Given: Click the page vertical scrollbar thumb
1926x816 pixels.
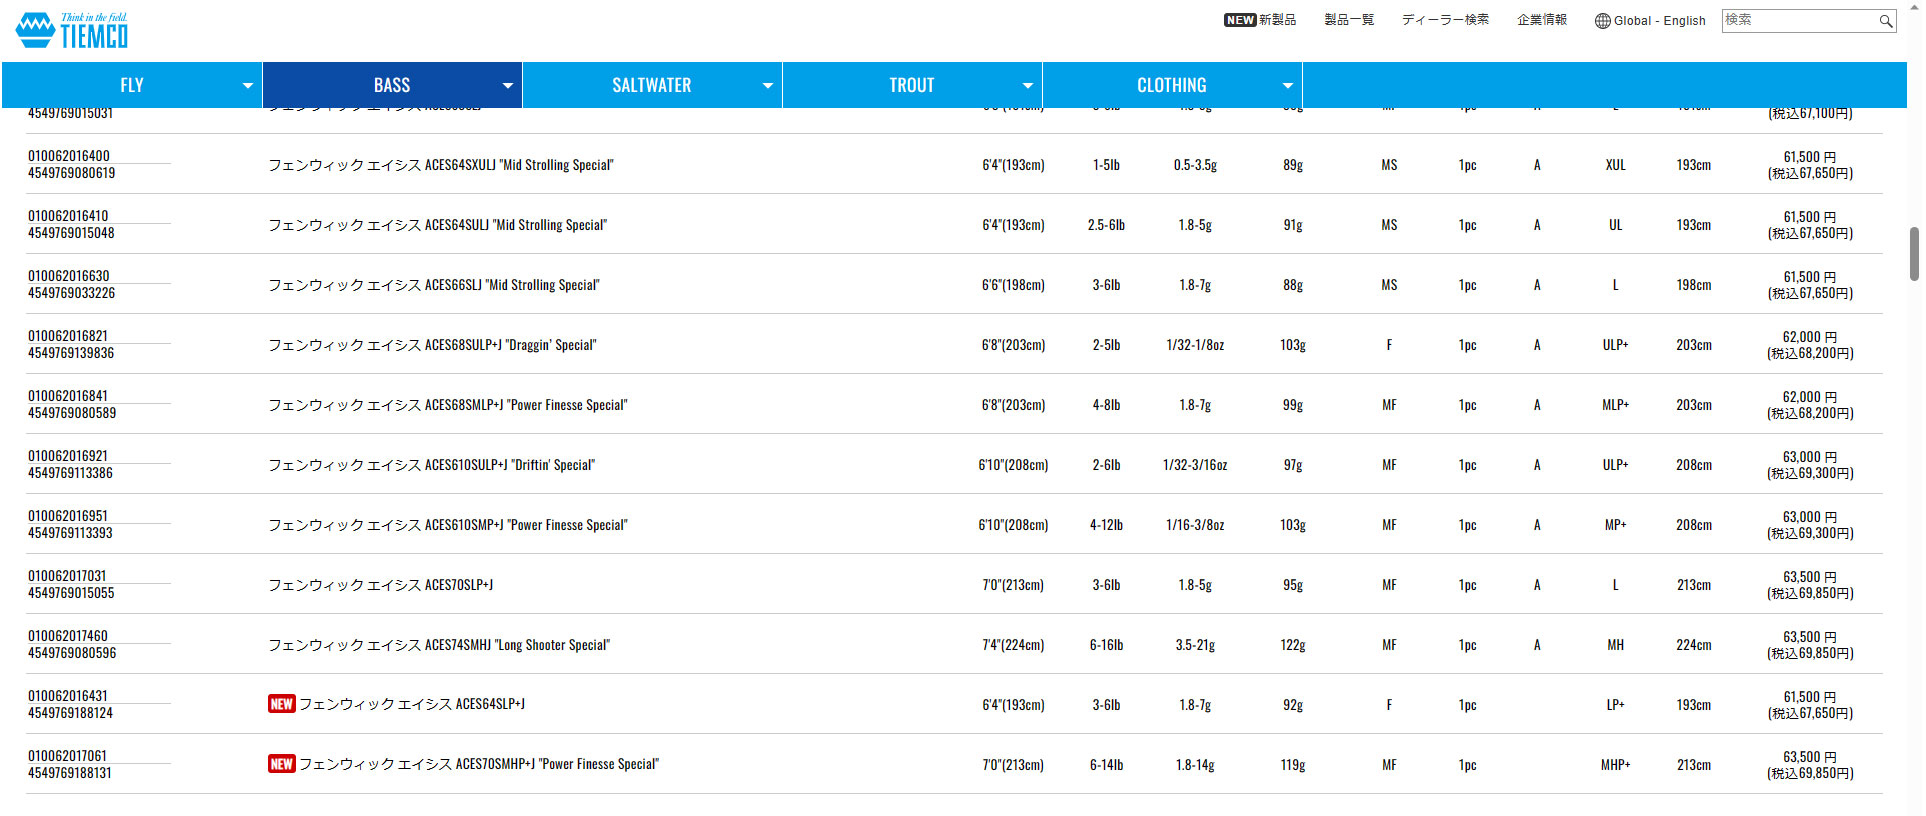Looking at the screenshot, I should tap(1914, 253).
